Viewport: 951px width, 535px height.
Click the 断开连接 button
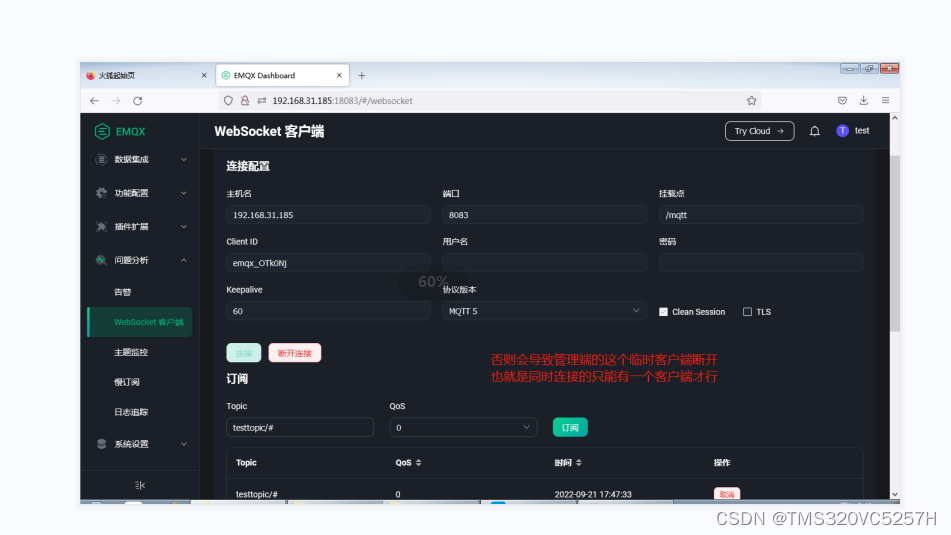pyautogui.click(x=295, y=353)
